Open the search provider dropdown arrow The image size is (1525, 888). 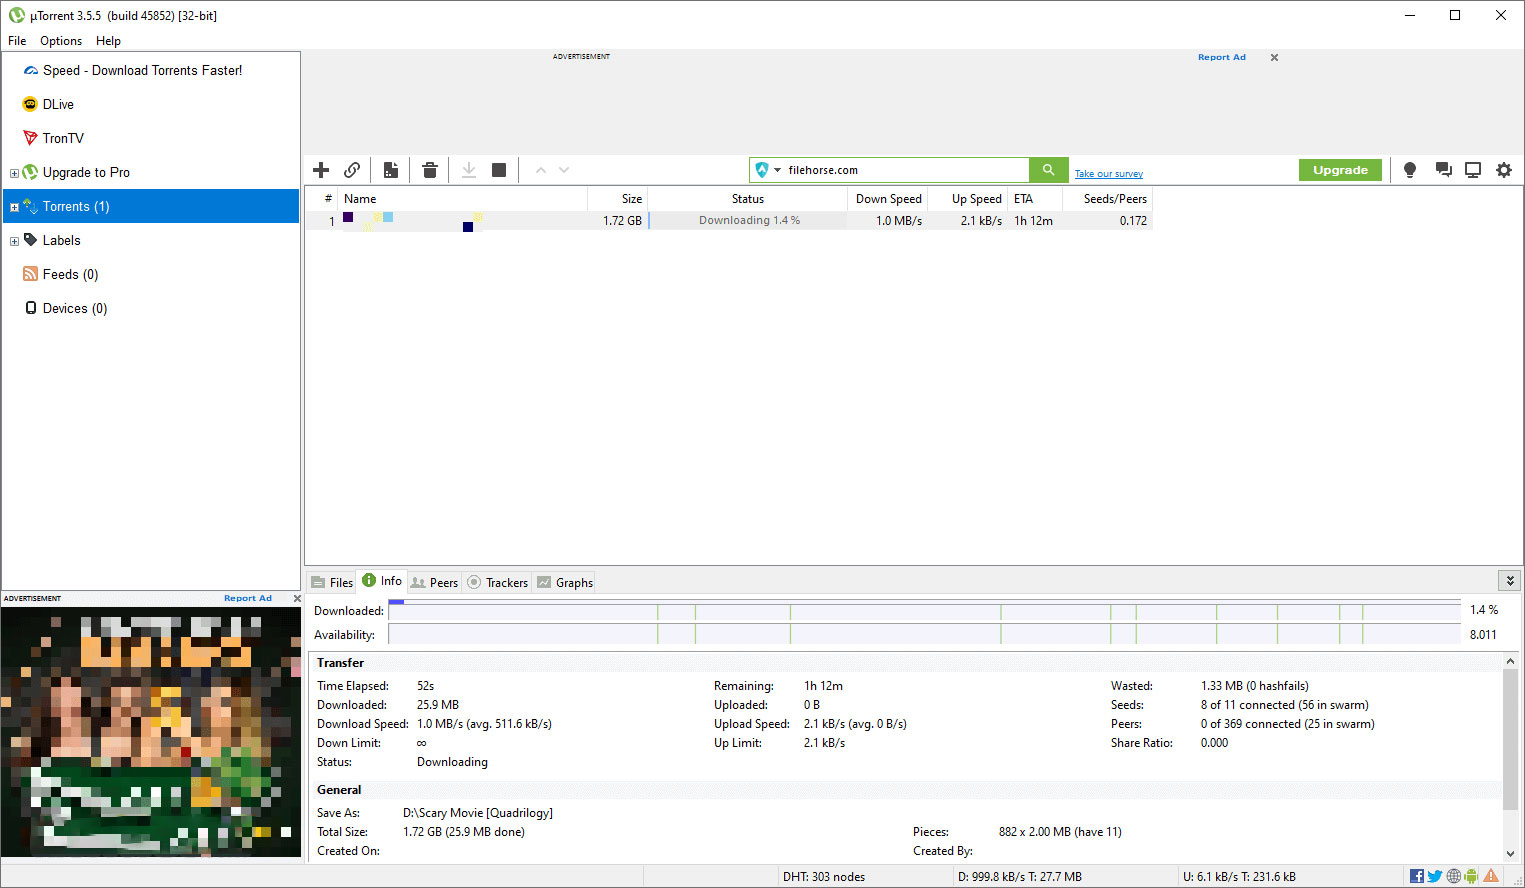(777, 170)
